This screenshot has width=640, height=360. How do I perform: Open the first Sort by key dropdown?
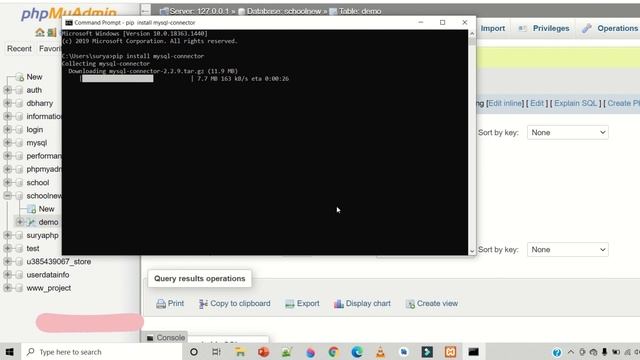click(x=567, y=133)
